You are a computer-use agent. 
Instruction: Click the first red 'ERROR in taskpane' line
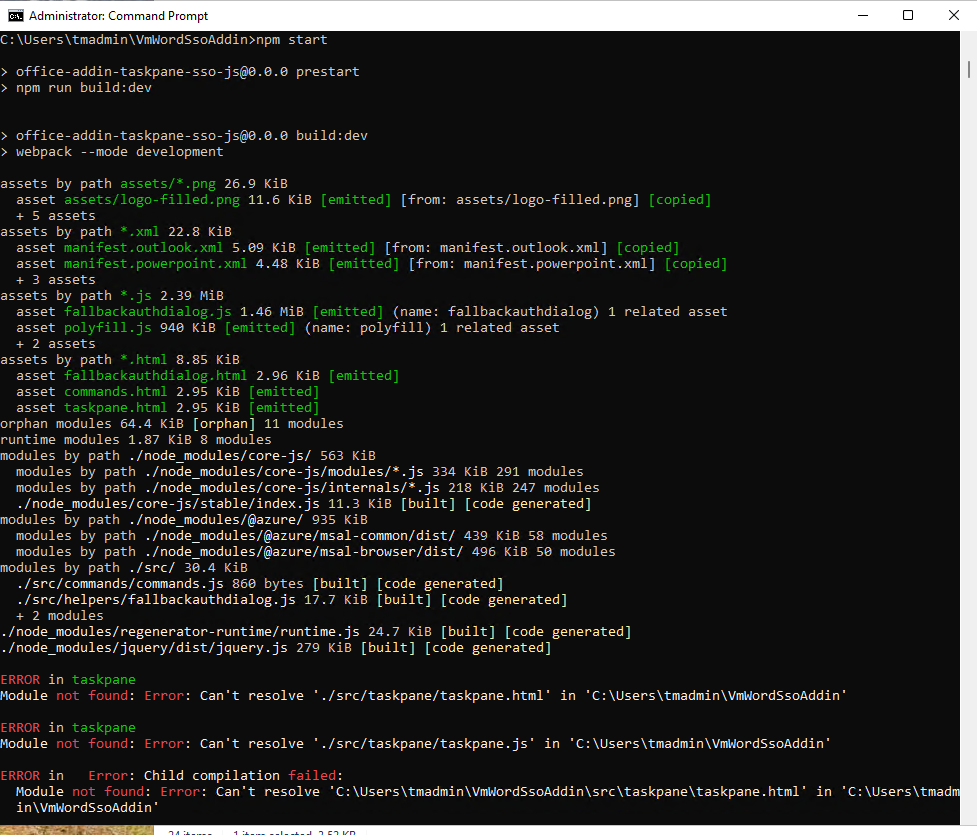point(68,680)
